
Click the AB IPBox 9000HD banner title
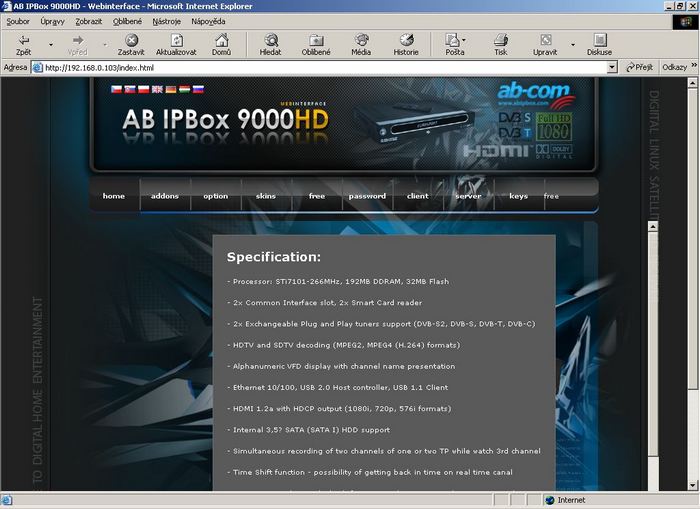225,120
